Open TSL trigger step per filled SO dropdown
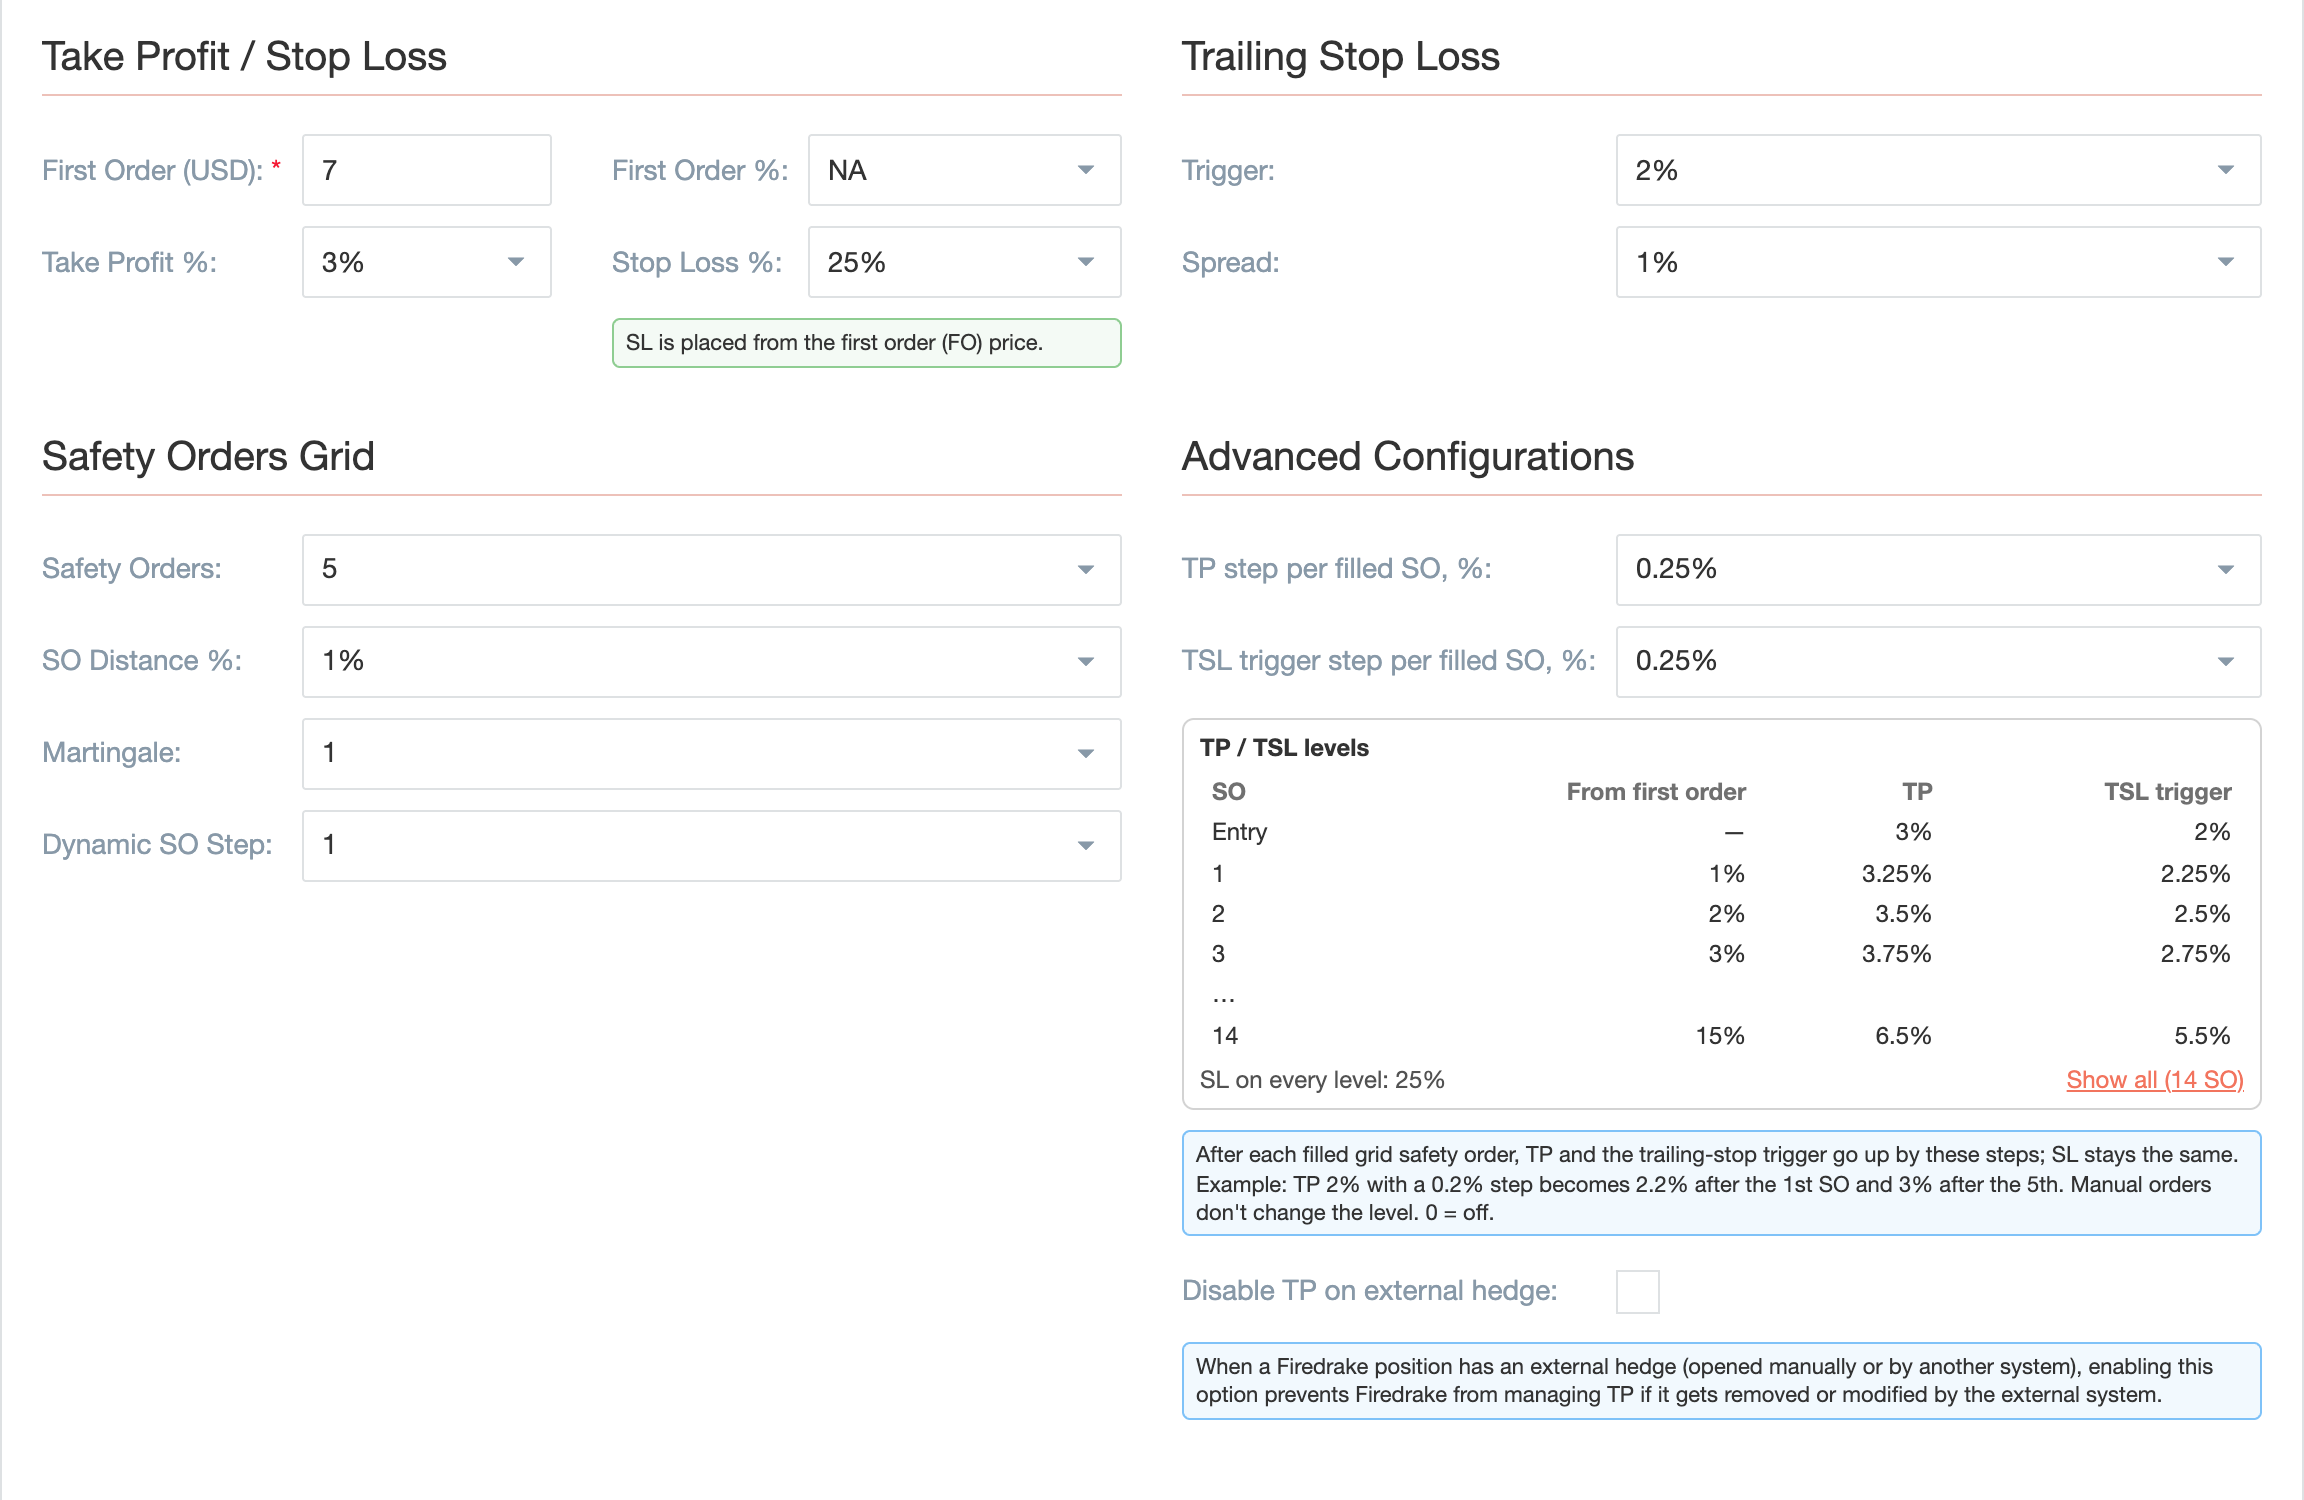2304x1500 pixels. click(x=1938, y=662)
